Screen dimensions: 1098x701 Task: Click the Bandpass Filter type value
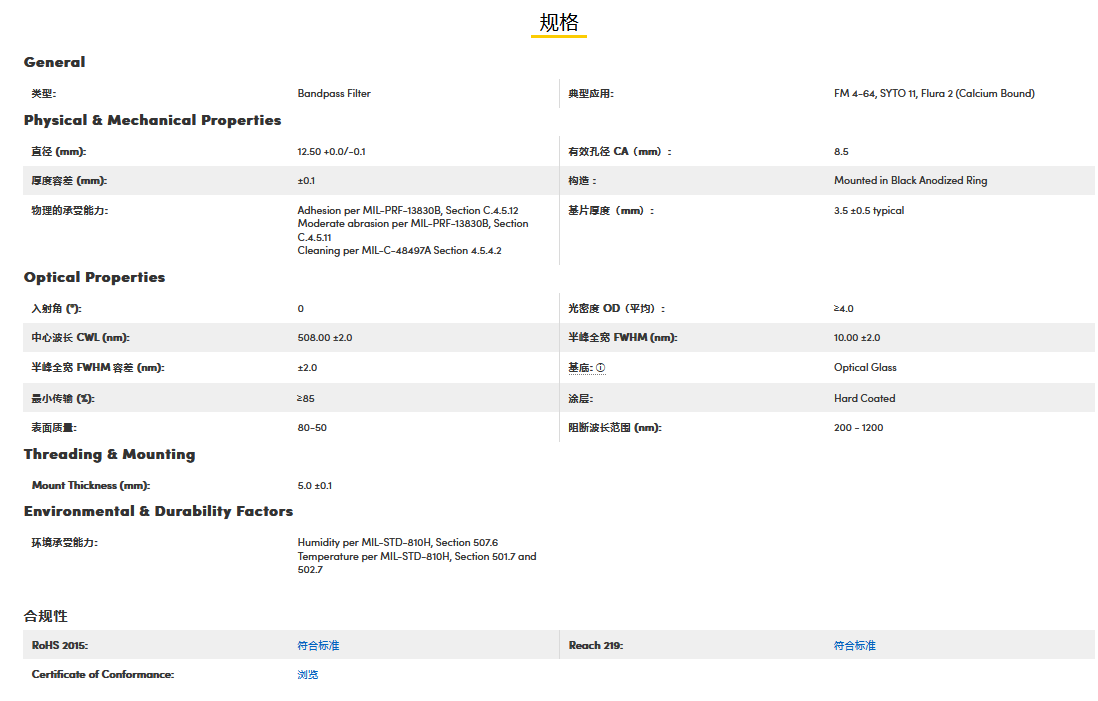pyautogui.click(x=334, y=94)
